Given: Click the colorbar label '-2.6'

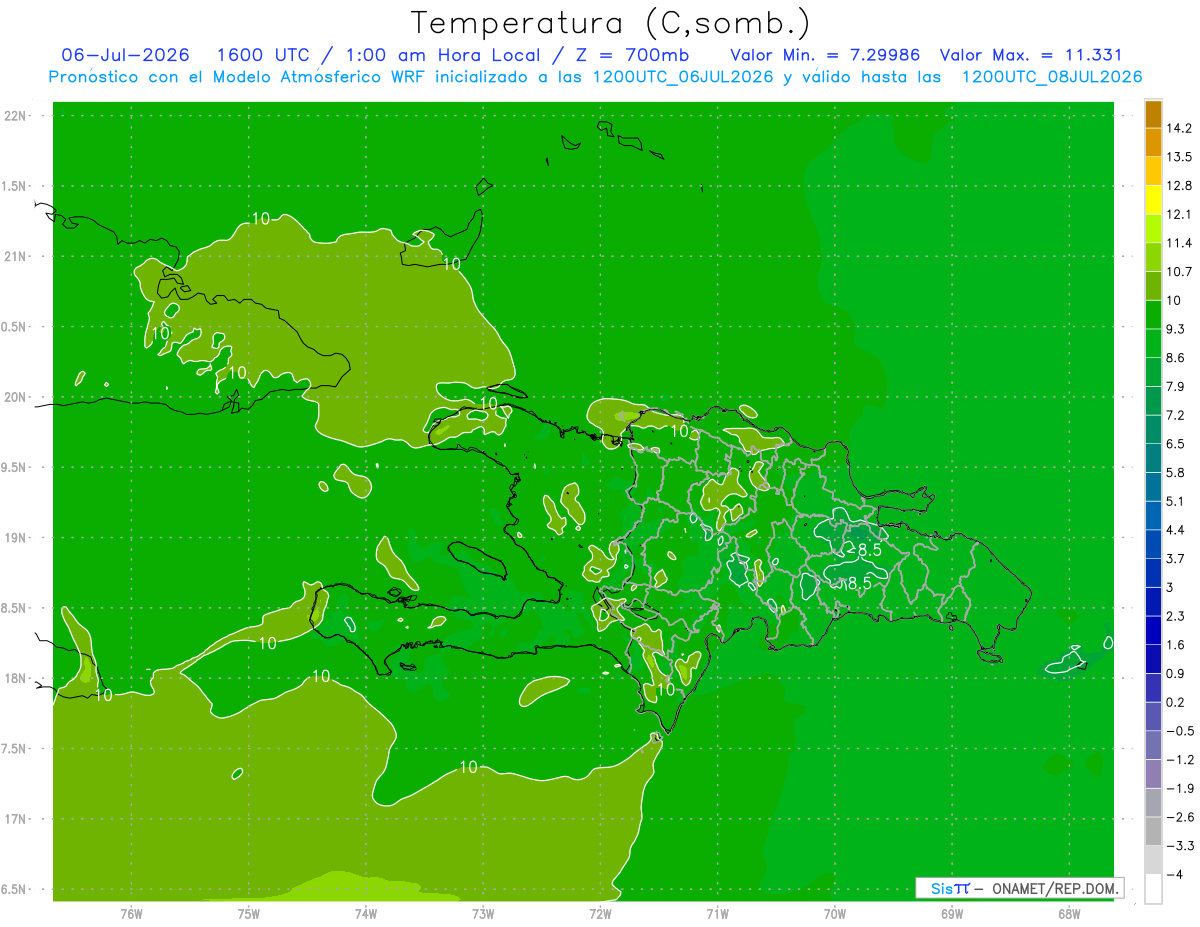Looking at the screenshot, I should [x=1180, y=817].
